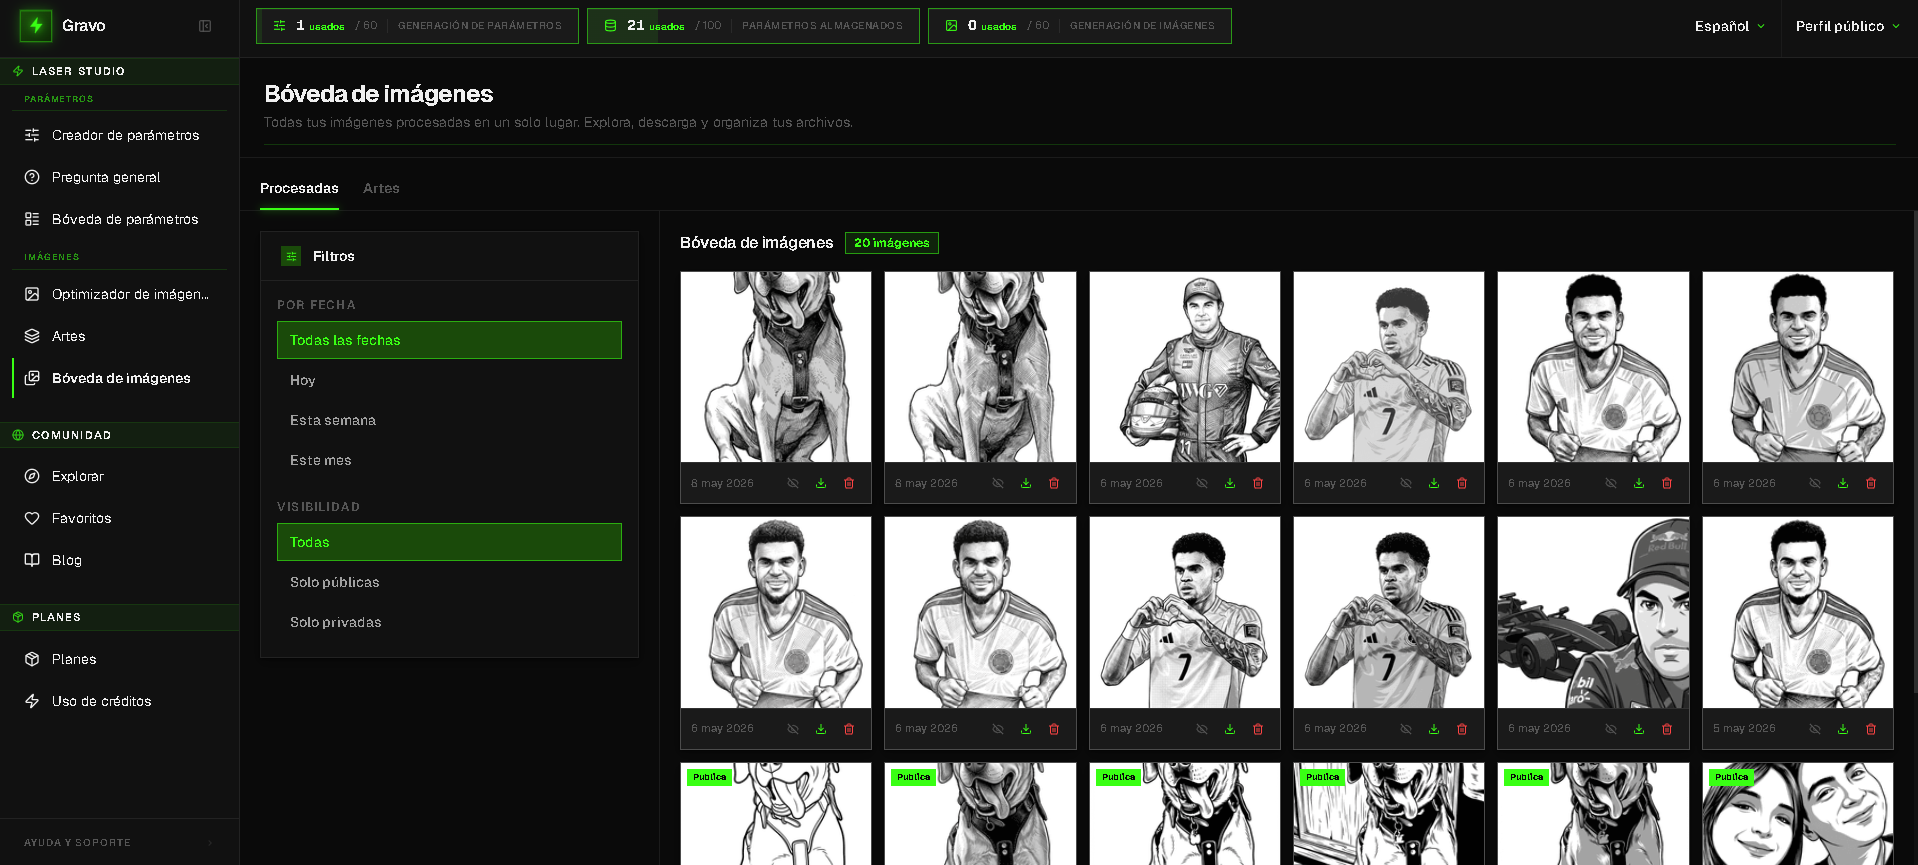The height and width of the screenshot is (865, 1918).
Task: Open Optimizador de imágenes in sidebar
Action: click(x=119, y=294)
